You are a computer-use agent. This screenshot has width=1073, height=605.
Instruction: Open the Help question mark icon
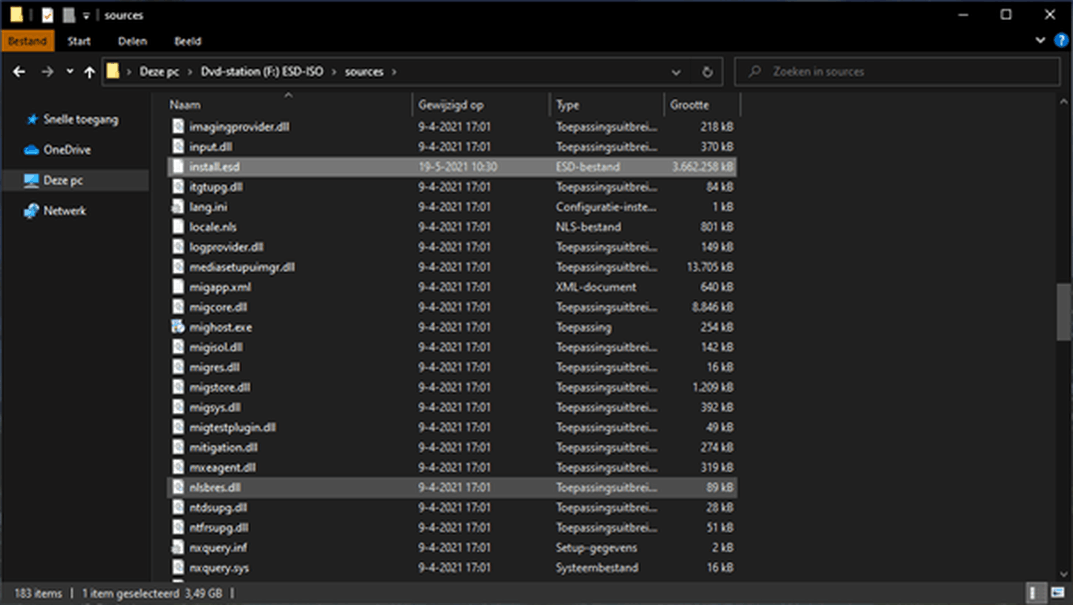tap(1061, 40)
